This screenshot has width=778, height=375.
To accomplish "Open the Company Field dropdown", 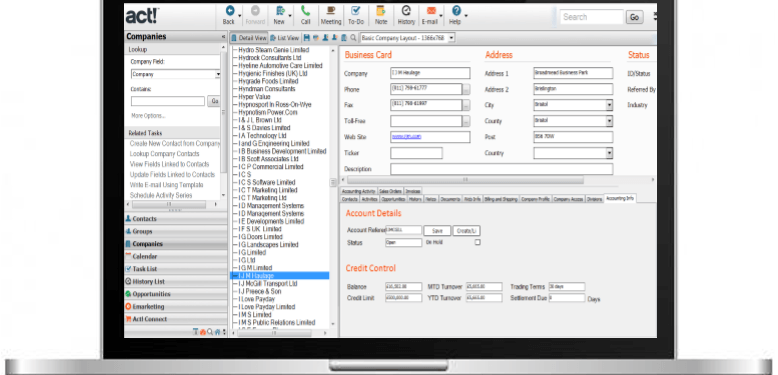I will coord(218,74).
